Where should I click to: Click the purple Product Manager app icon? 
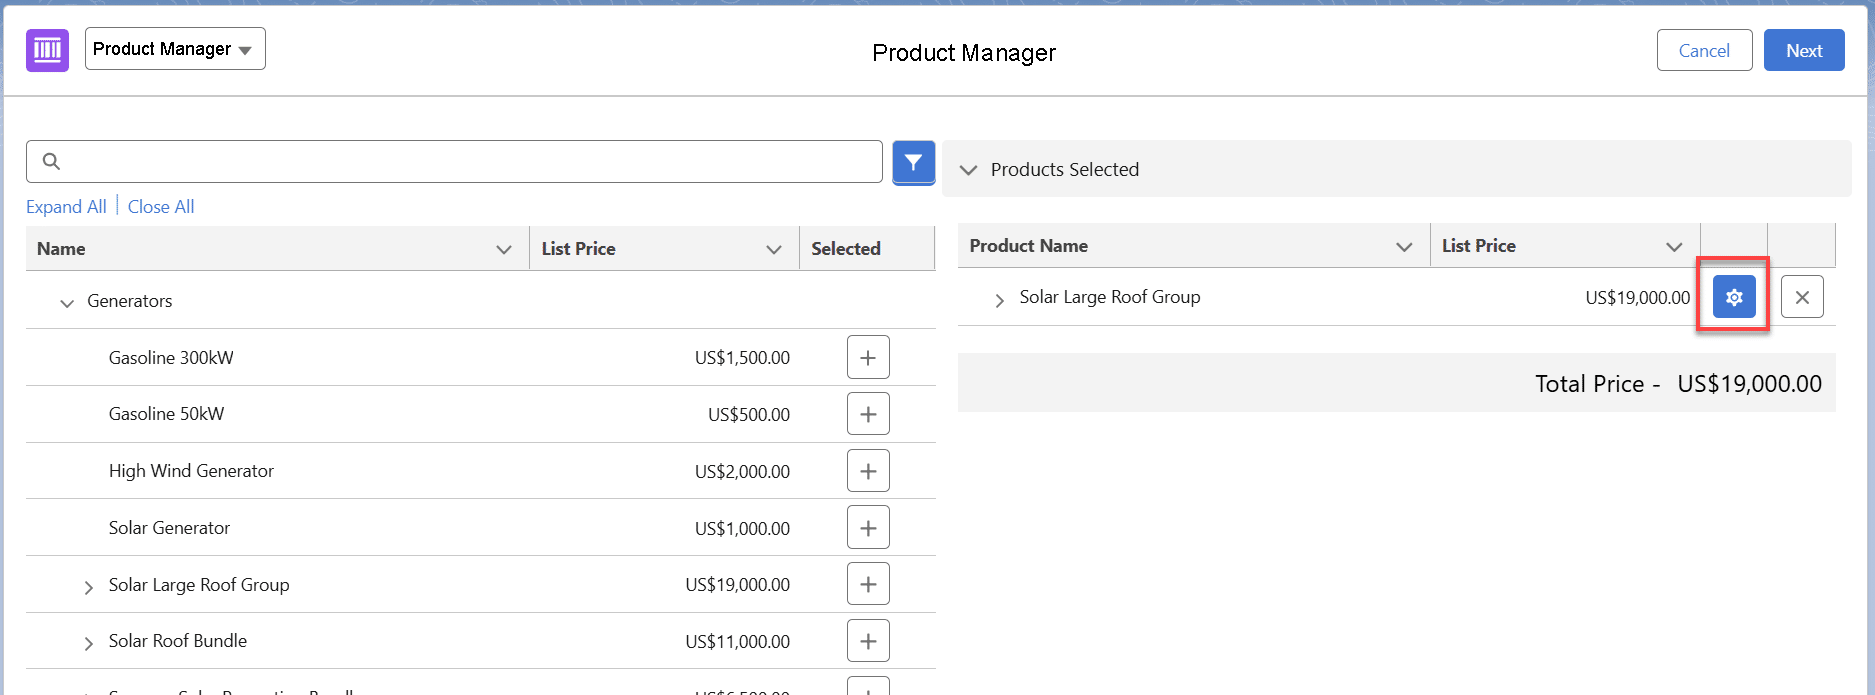pos(47,50)
